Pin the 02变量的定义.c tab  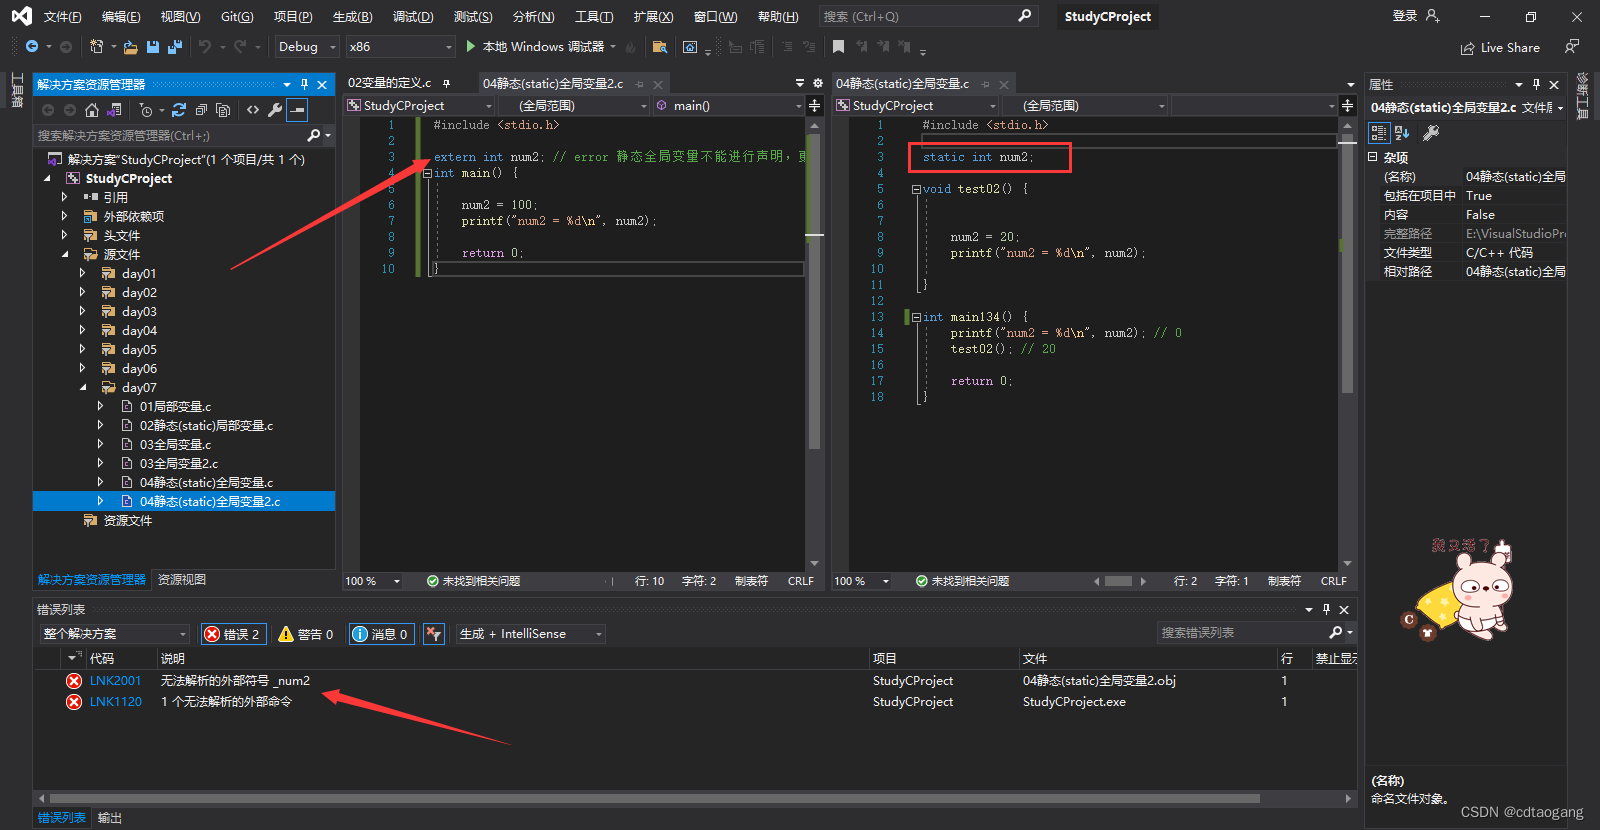coord(446,84)
